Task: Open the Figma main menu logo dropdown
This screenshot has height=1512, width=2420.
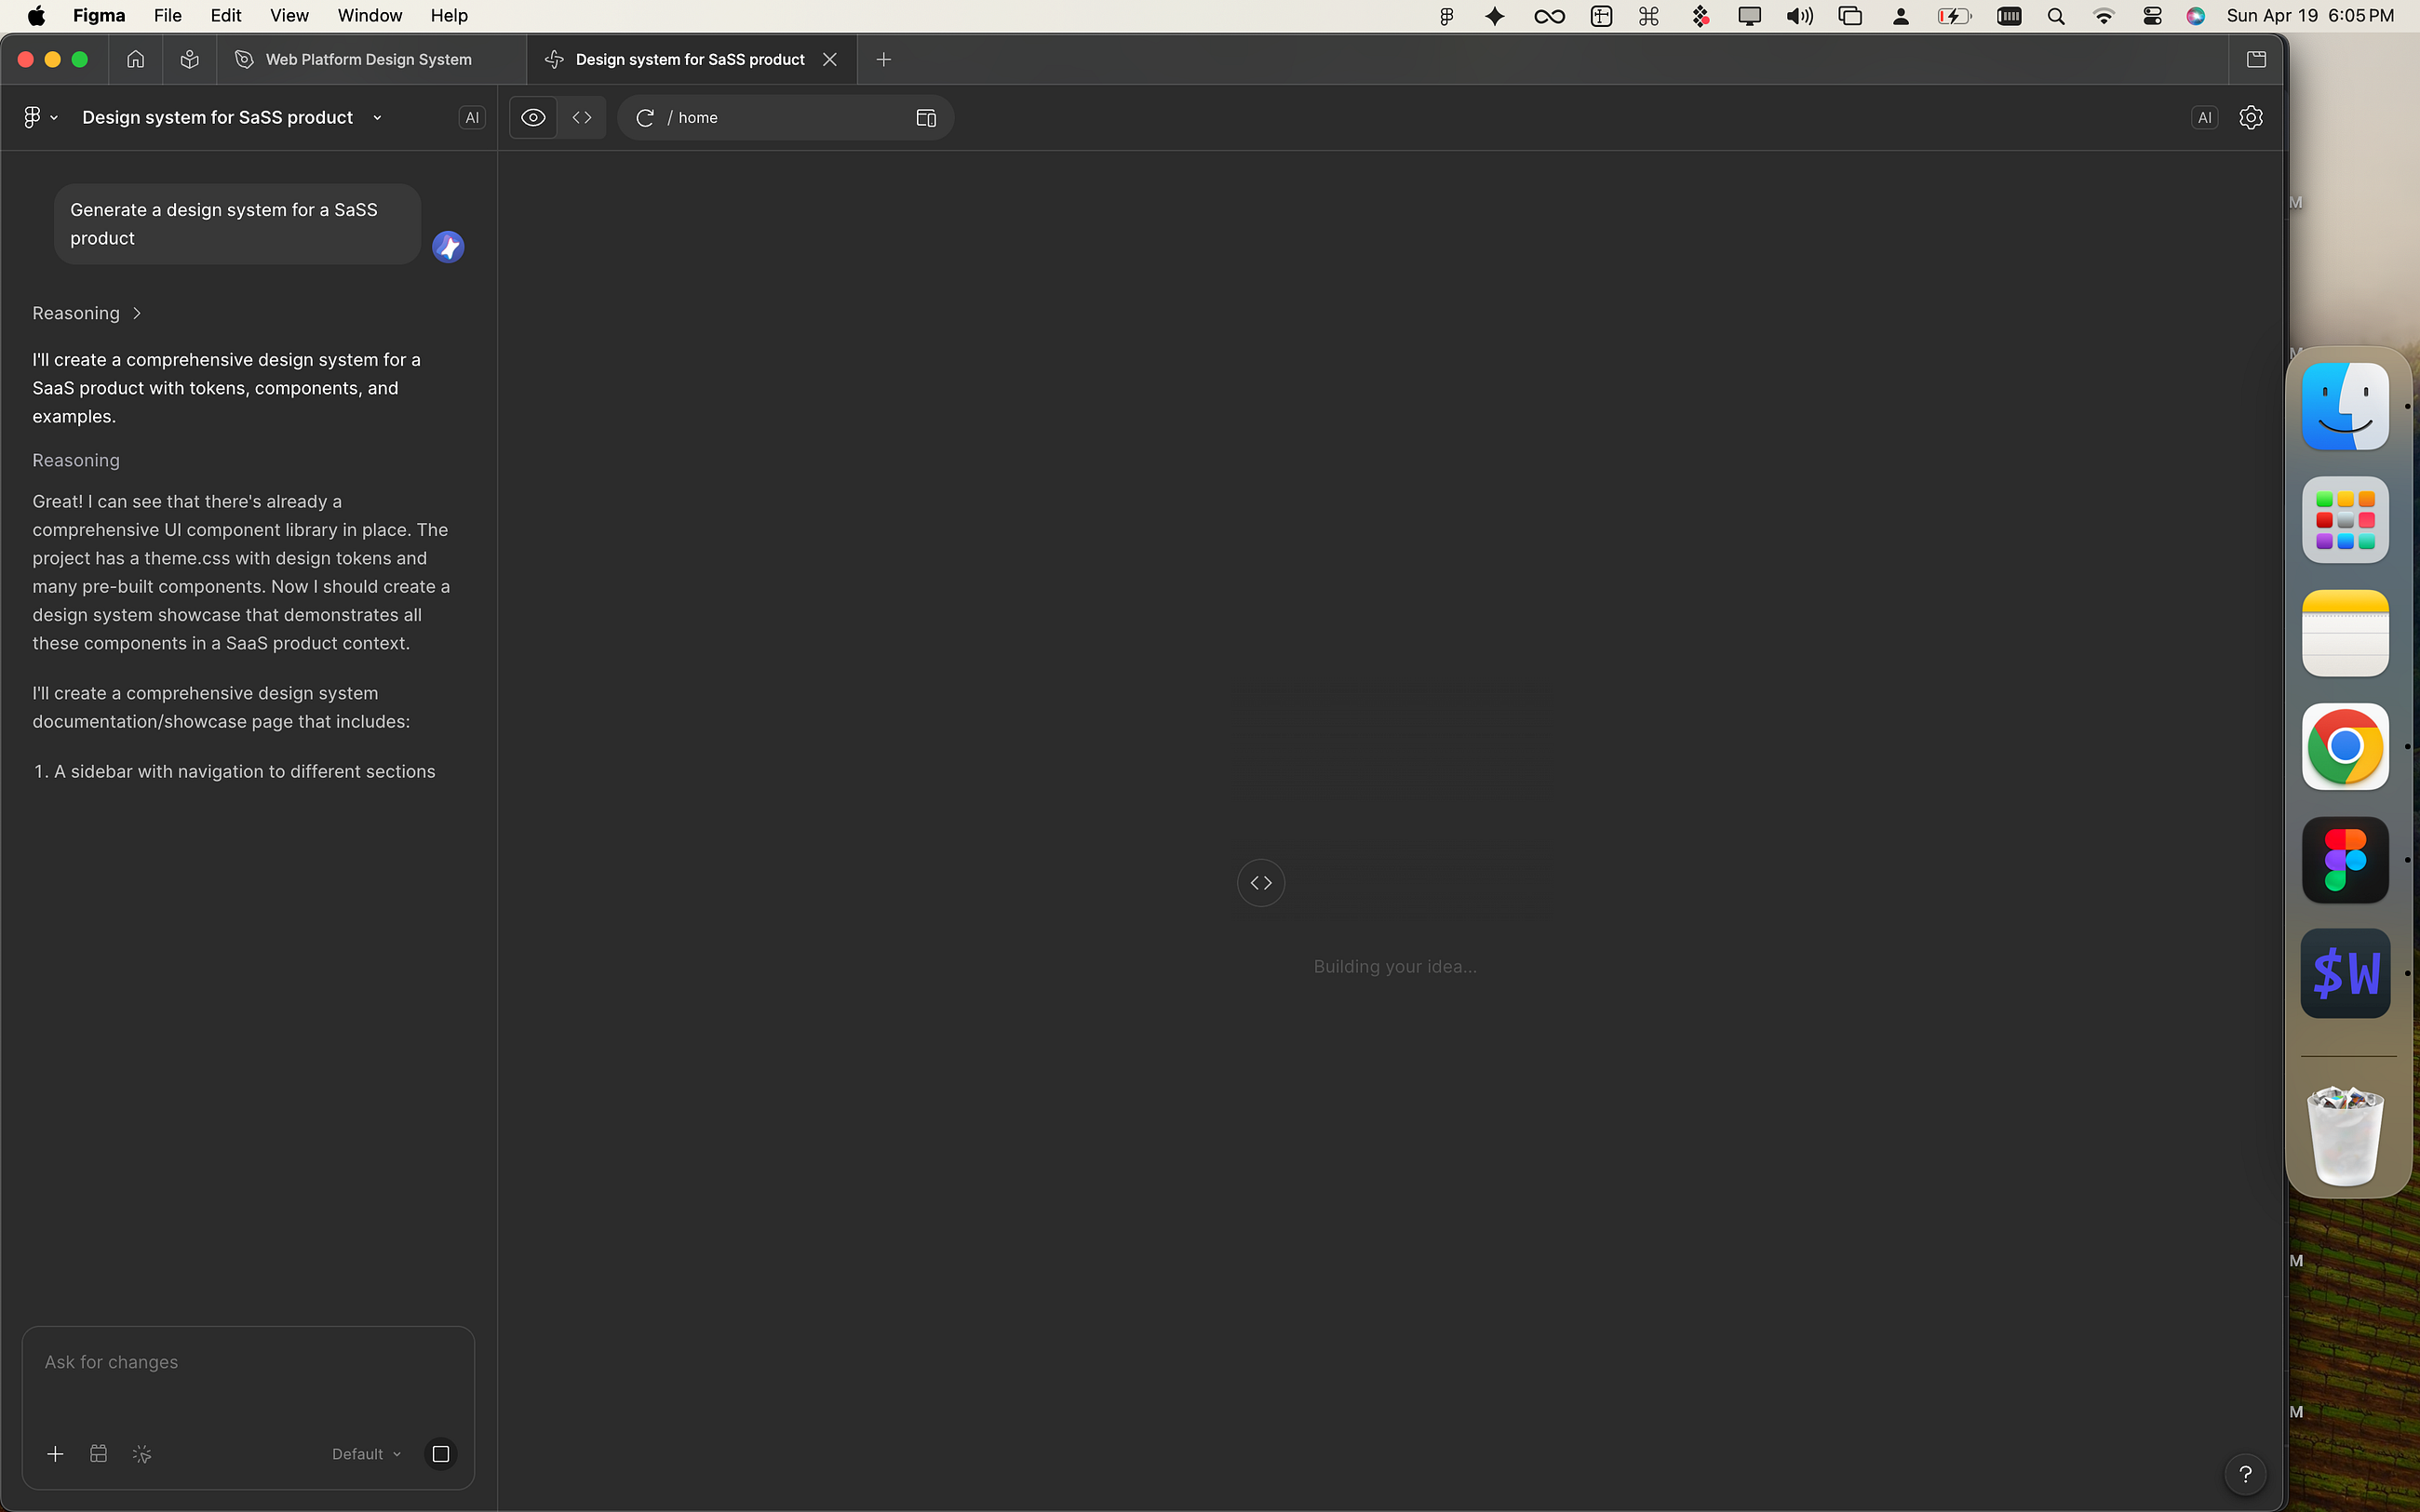Action: (x=40, y=117)
